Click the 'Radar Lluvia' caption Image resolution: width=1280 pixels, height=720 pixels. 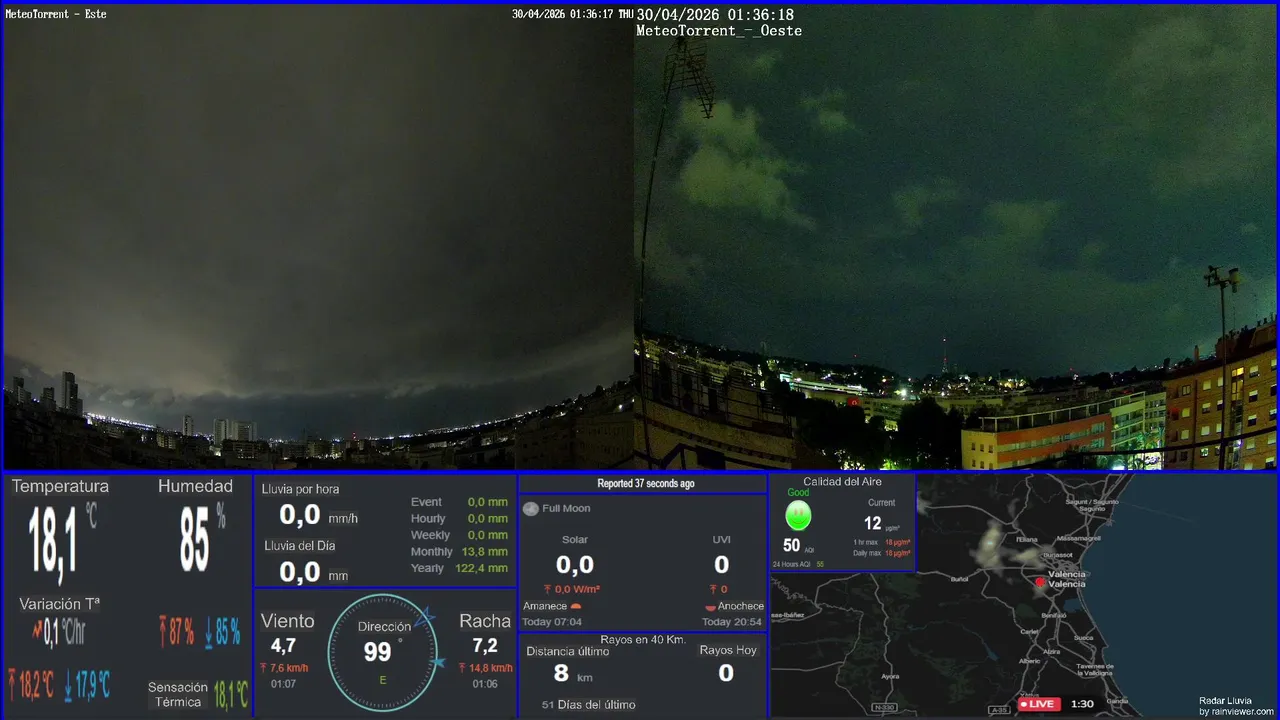[1224, 701]
